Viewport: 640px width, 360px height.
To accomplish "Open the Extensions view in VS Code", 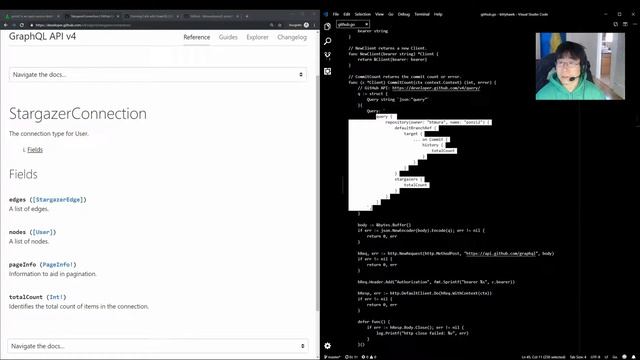I will click(x=327, y=71).
